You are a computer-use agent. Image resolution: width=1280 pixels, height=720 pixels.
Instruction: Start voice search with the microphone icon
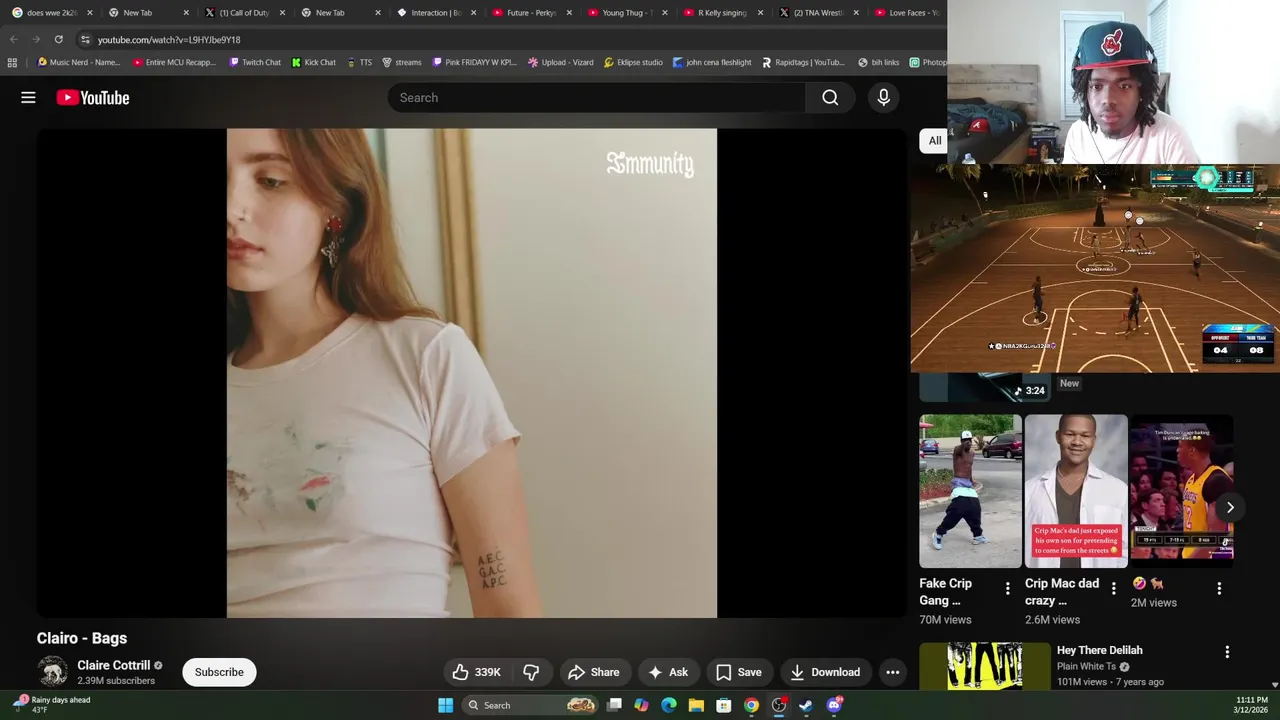click(883, 97)
